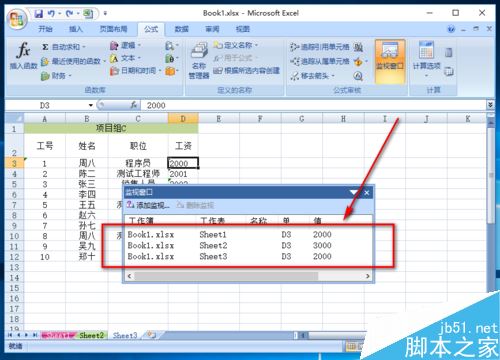Expand the AutoSum dropdown arrow
The width and height of the screenshot is (500, 360).
(x=84, y=47)
